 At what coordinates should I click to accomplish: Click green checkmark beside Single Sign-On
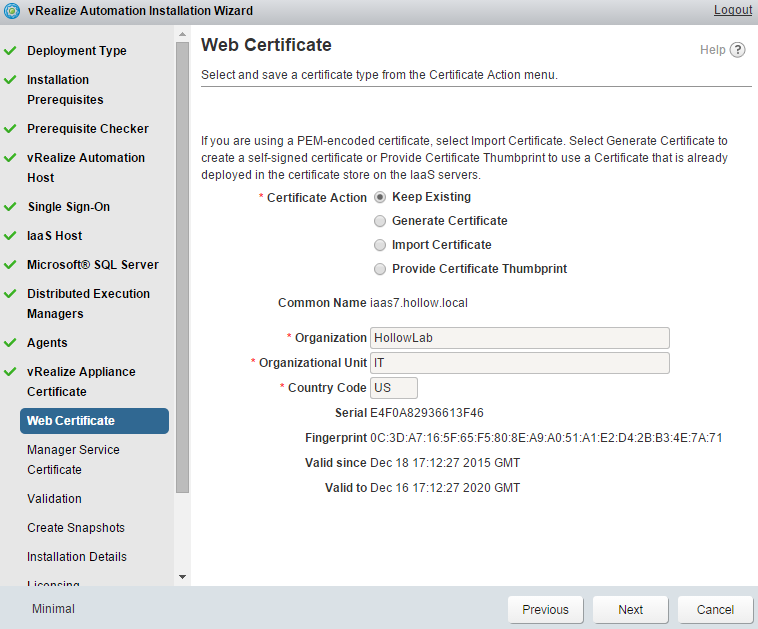(x=10, y=207)
